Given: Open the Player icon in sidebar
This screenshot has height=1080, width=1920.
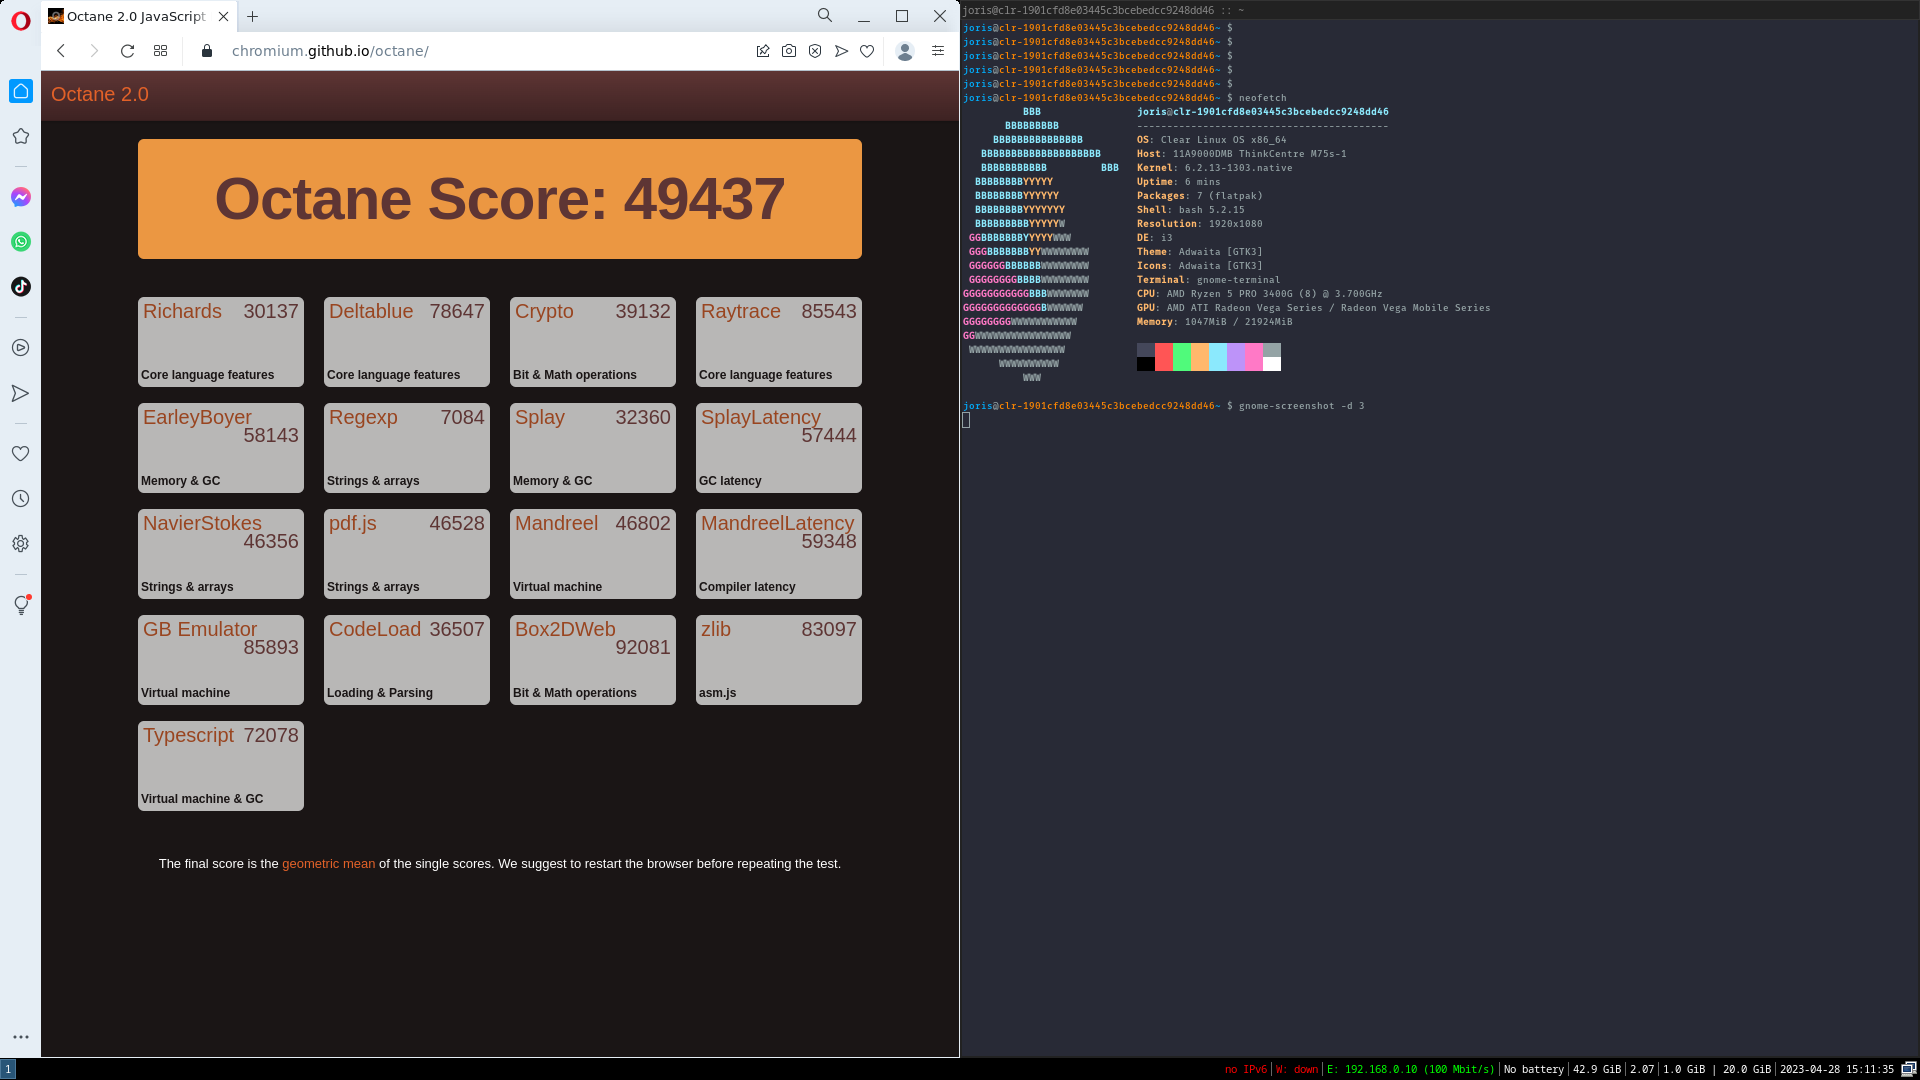Looking at the screenshot, I should coord(20,348).
